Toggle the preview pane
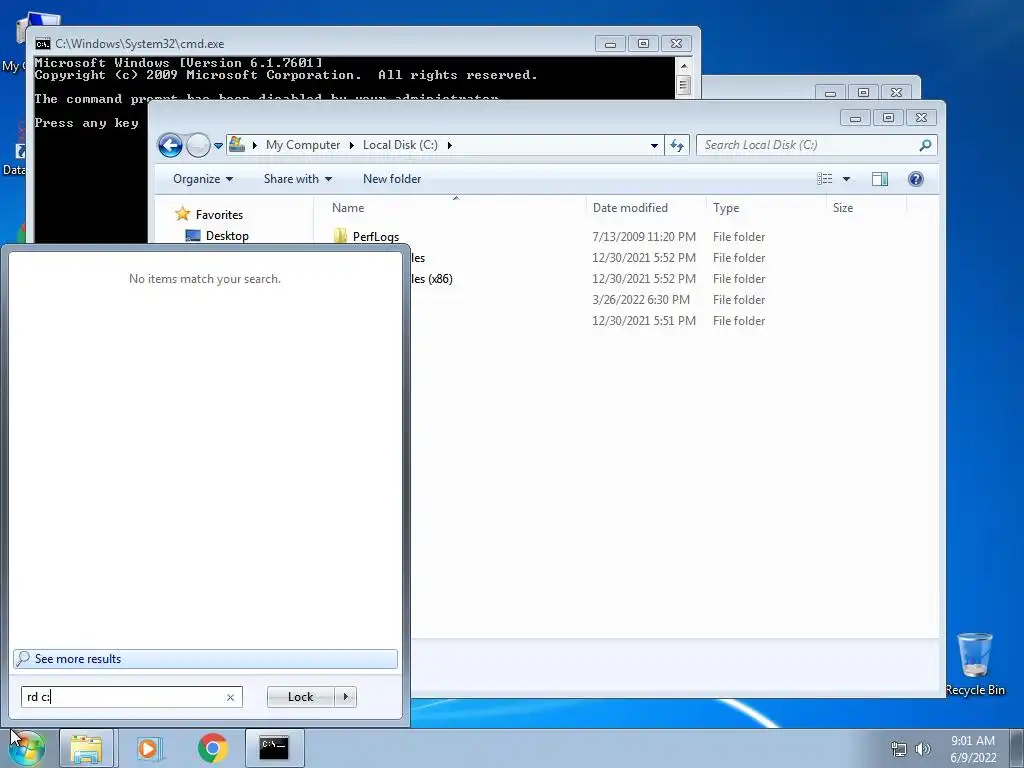 pos(880,179)
